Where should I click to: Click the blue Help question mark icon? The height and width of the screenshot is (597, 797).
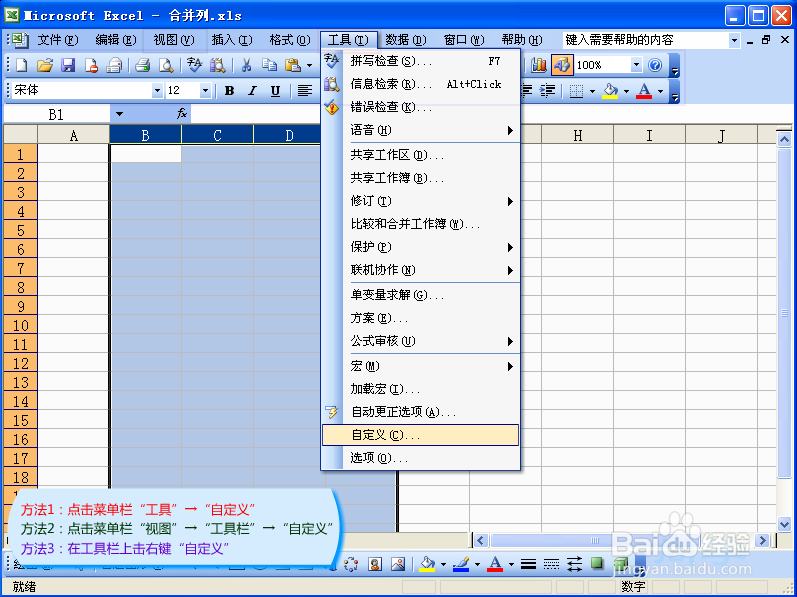(655, 65)
